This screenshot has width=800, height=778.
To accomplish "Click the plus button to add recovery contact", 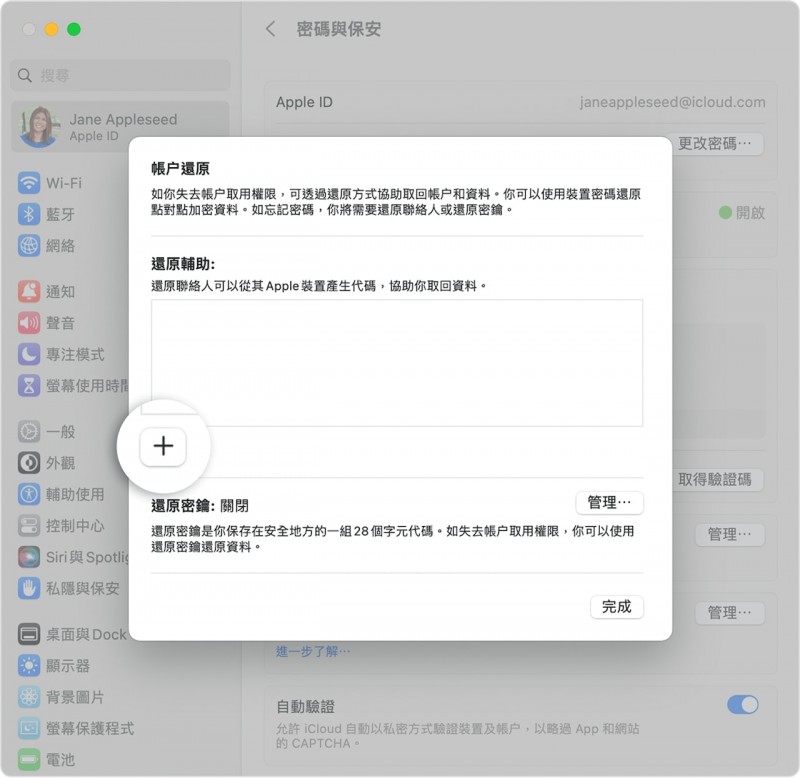I will [x=163, y=447].
